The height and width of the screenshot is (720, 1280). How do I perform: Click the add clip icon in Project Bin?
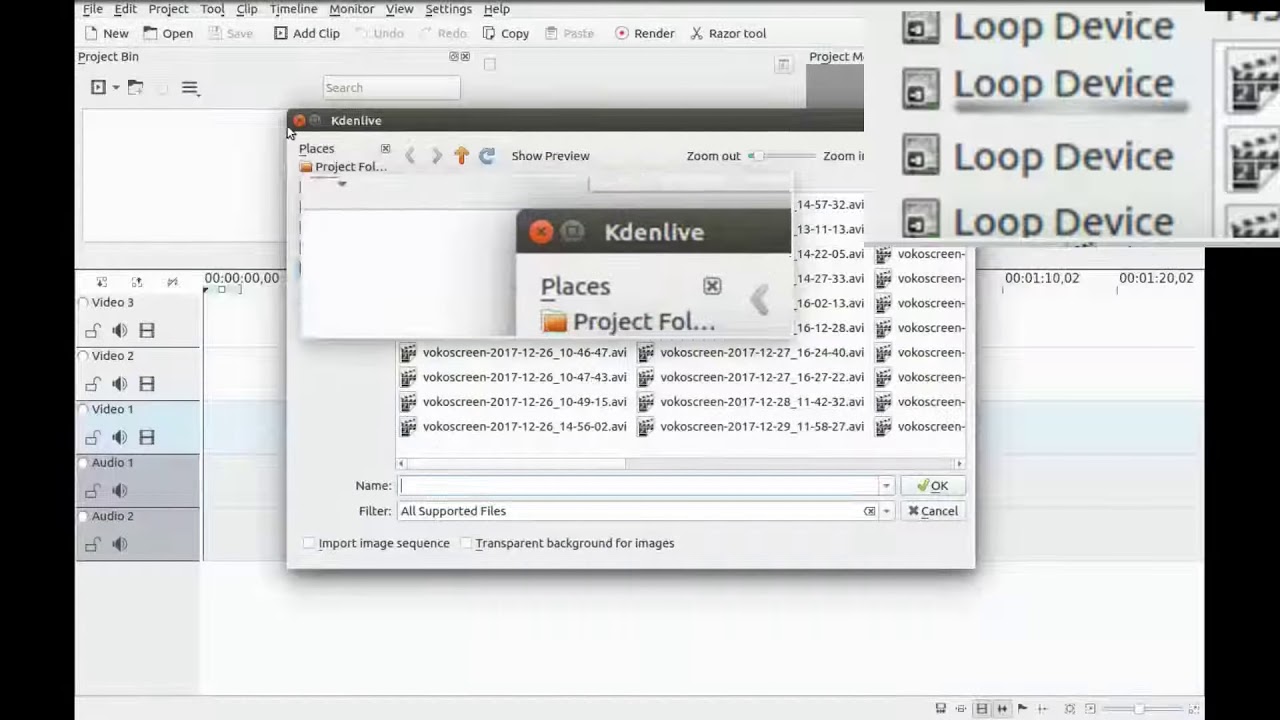click(x=98, y=87)
